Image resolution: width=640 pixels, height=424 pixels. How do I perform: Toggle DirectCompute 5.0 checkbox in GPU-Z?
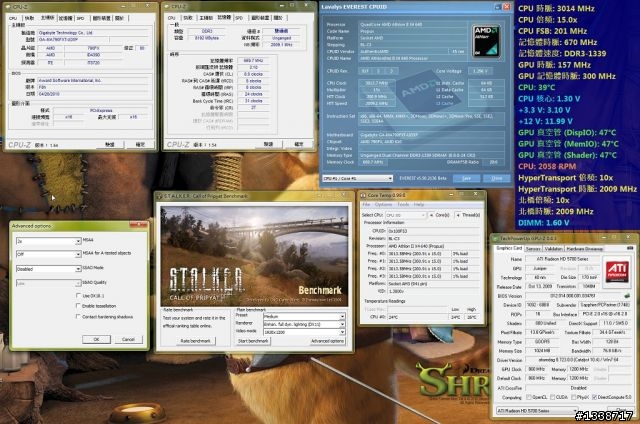pyautogui.click(x=594, y=397)
